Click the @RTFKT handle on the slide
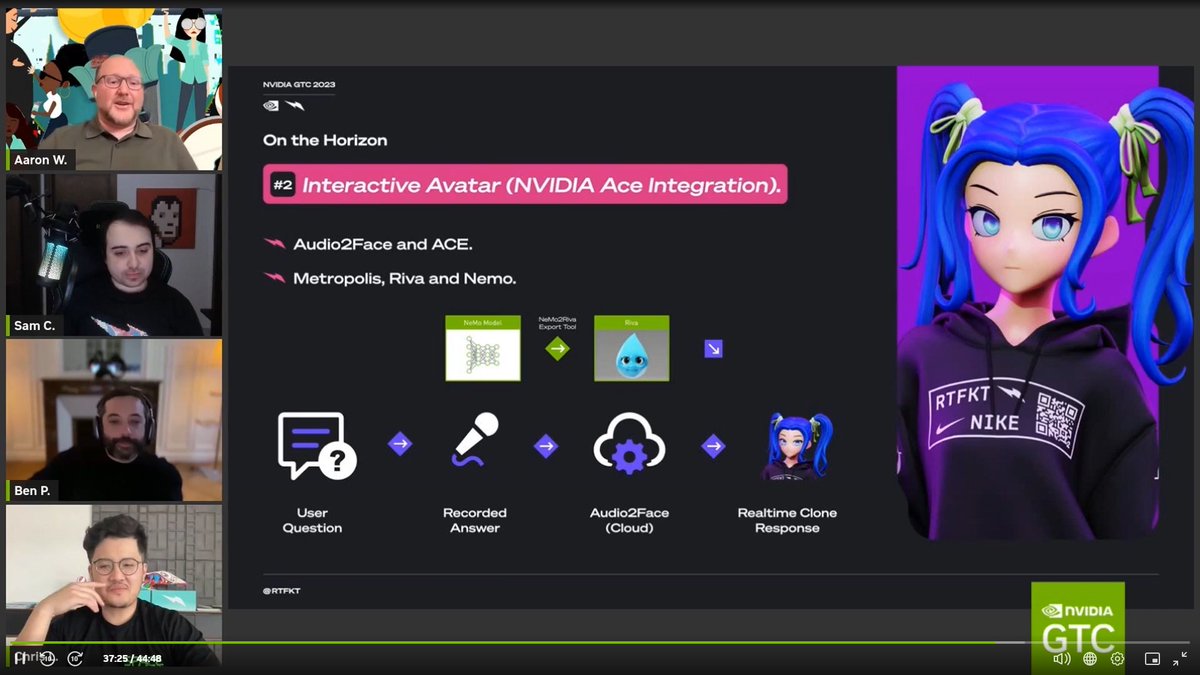This screenshot has height=675, width=1200. point(283,590)
